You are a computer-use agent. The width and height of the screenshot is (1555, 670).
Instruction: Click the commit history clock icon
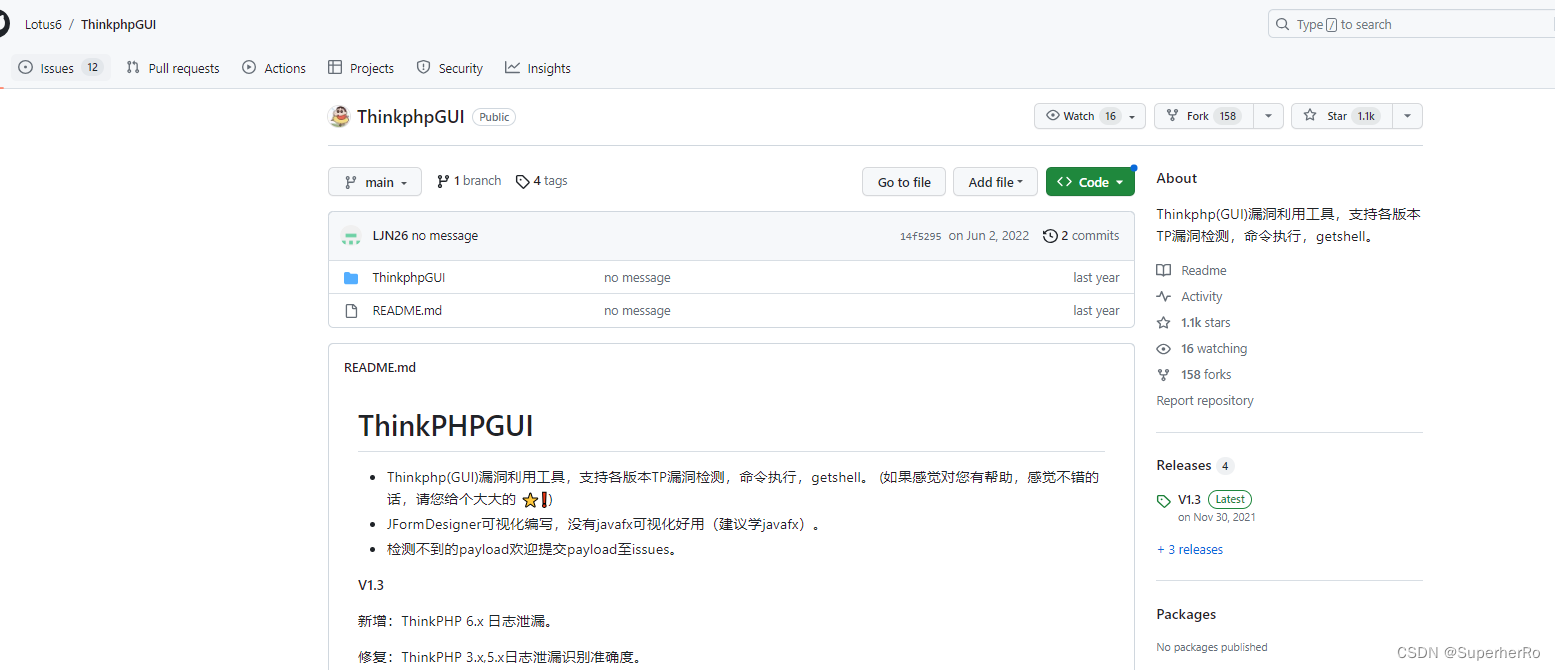(x=1050, y=235)
